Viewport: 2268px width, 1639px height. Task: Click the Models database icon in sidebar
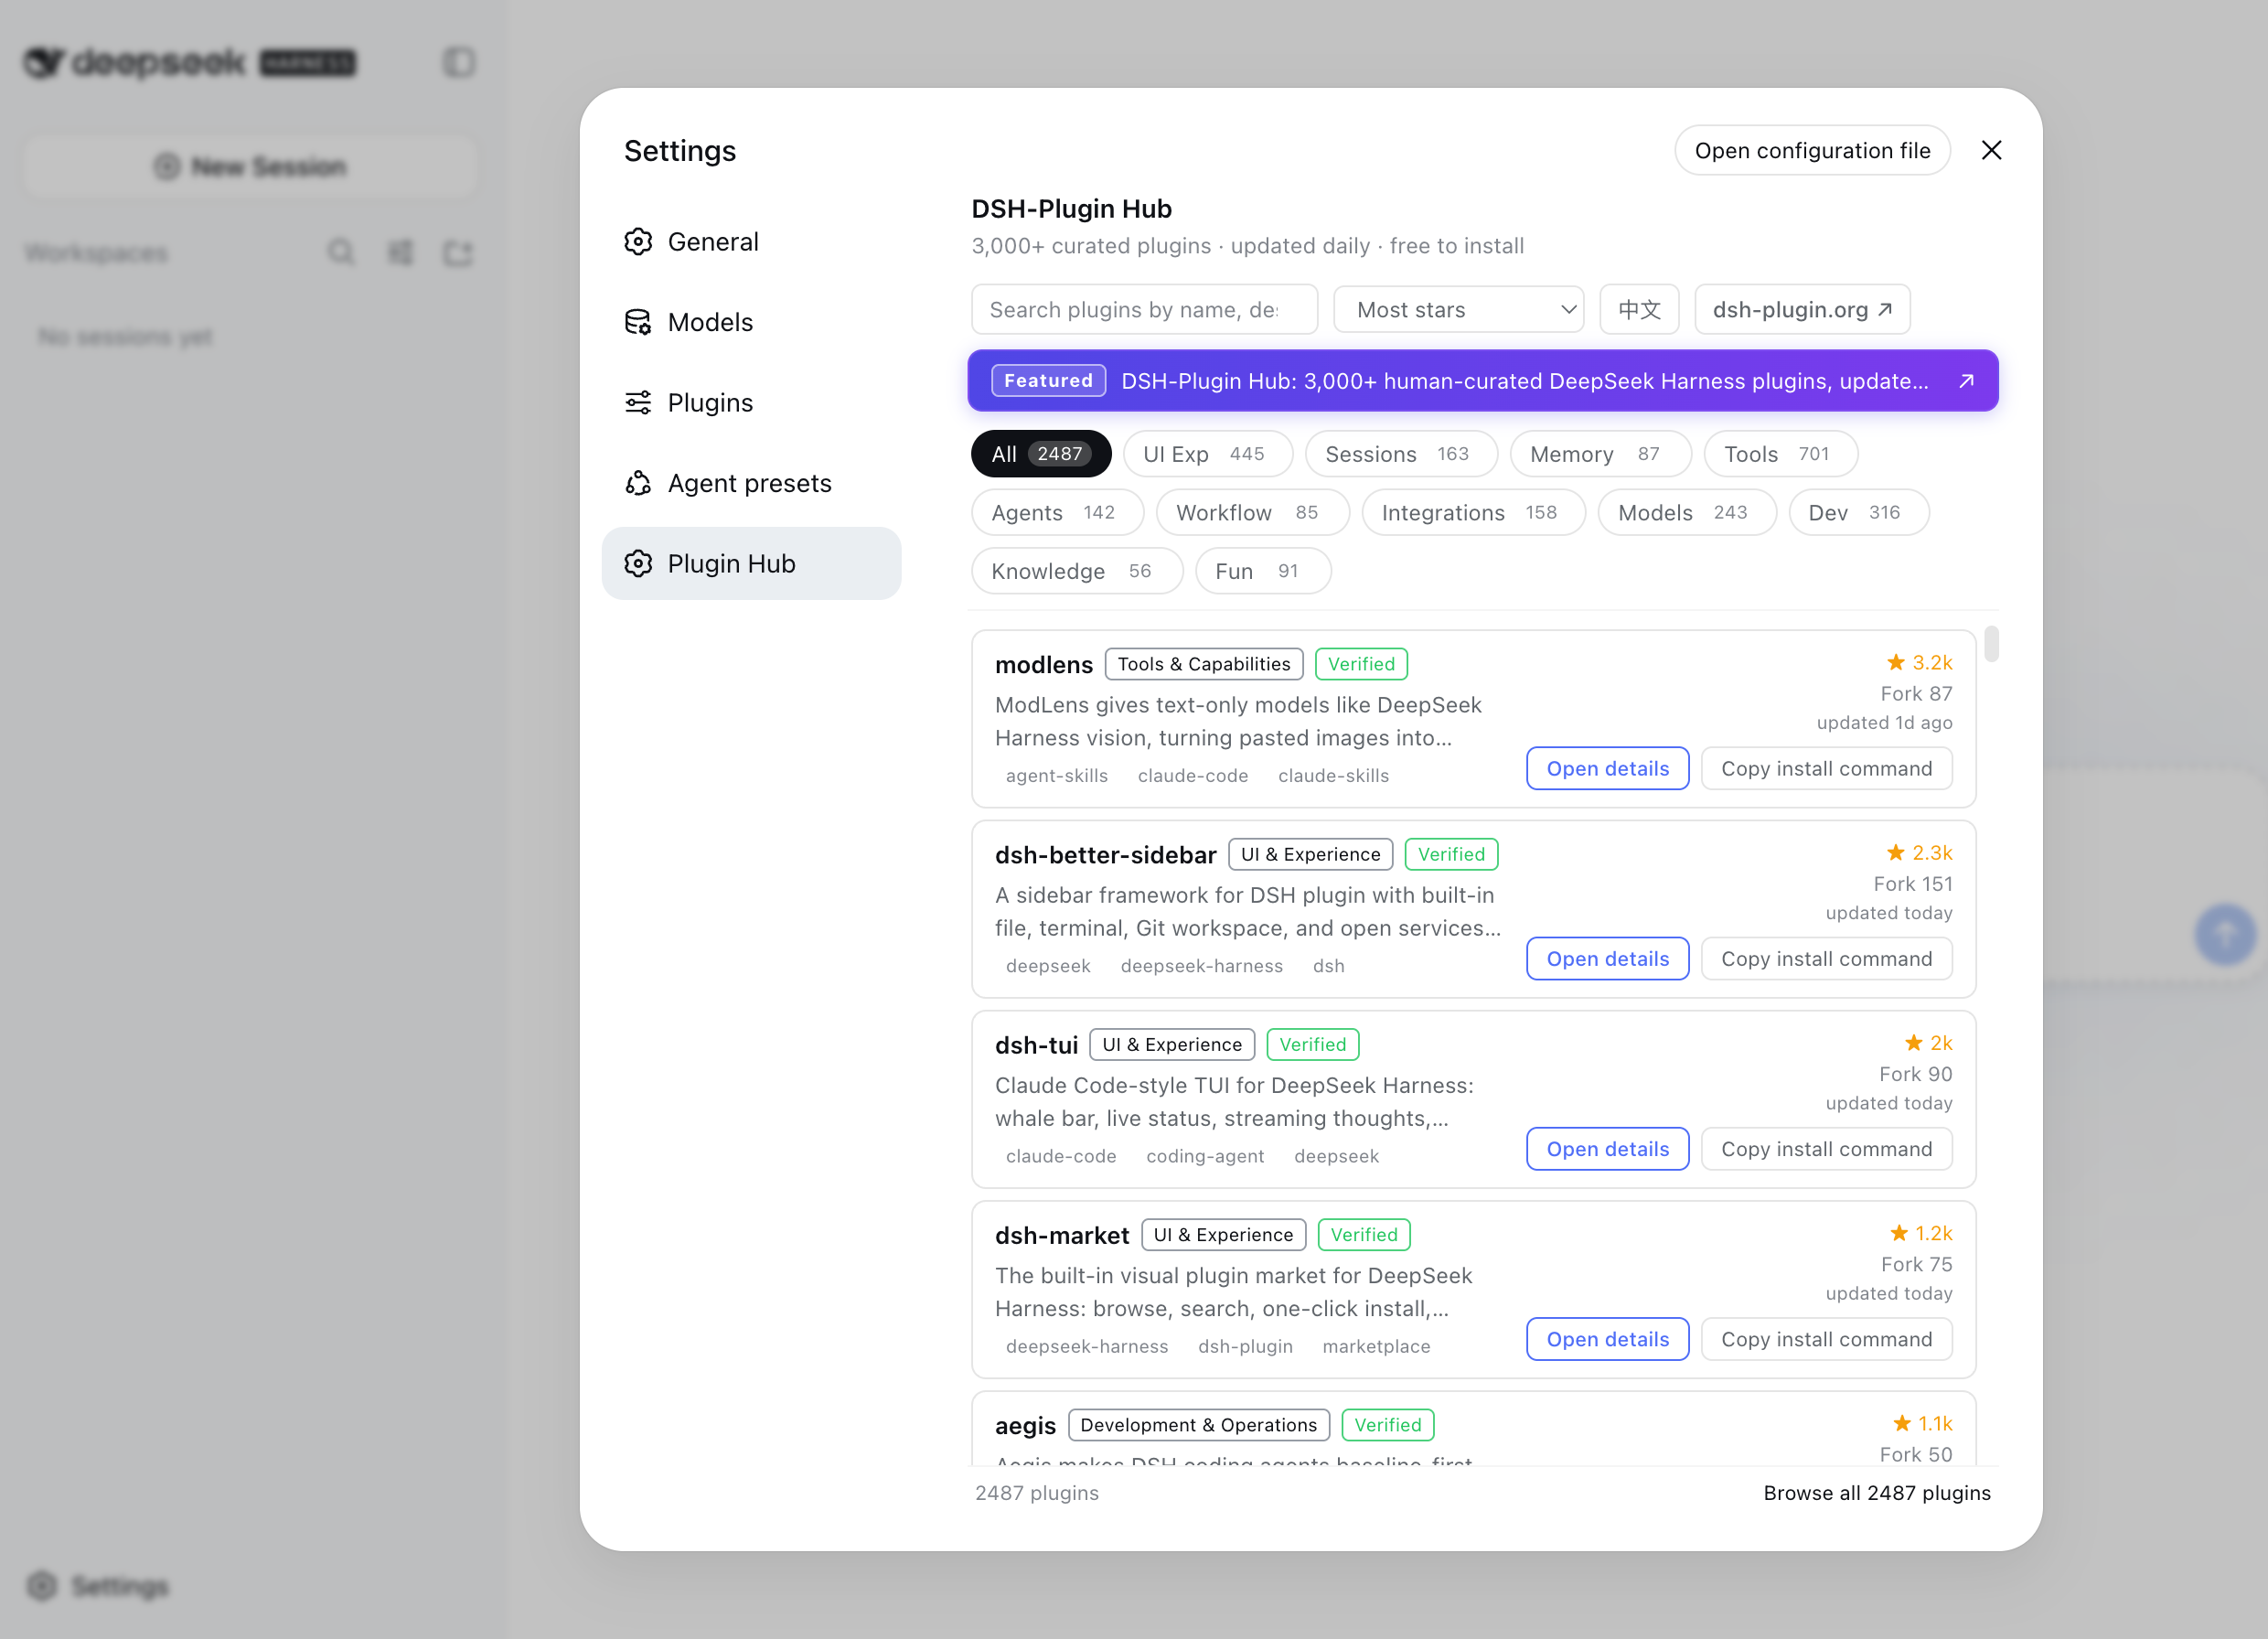638,322
